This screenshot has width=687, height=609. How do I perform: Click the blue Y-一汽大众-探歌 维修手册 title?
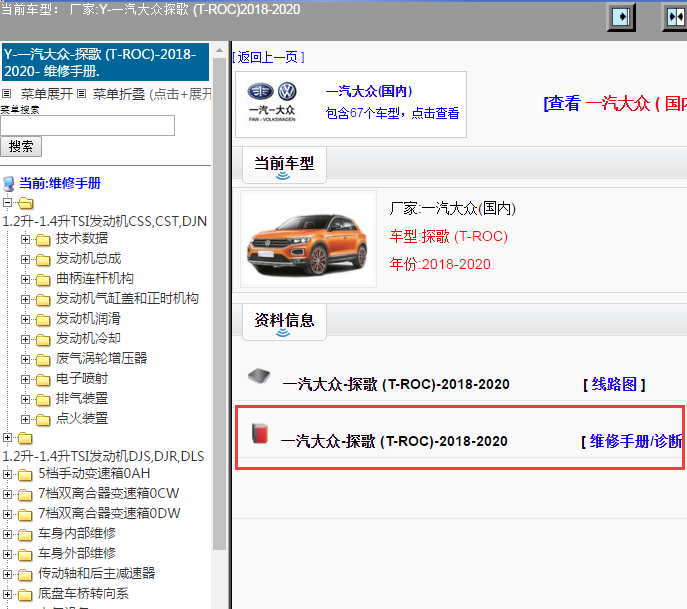click(x=105, y=62)
